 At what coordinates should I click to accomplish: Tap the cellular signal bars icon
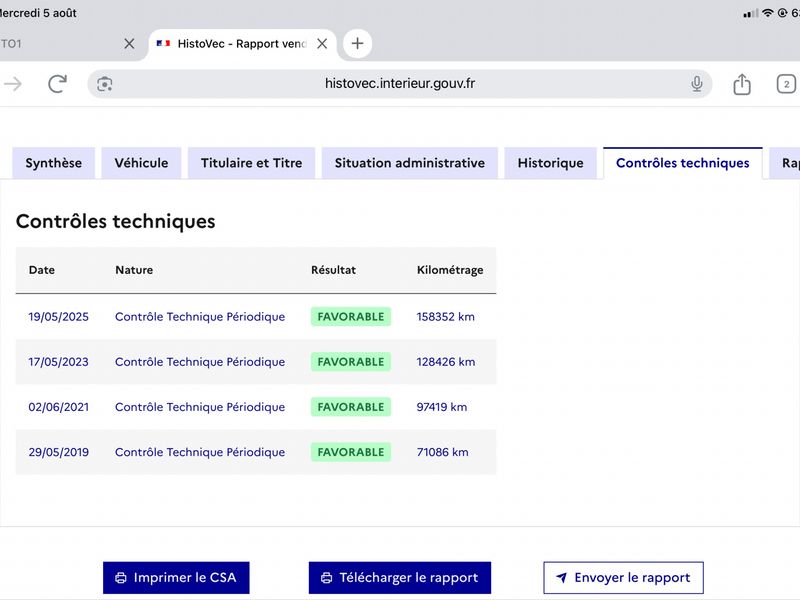[x=751, y=13]
